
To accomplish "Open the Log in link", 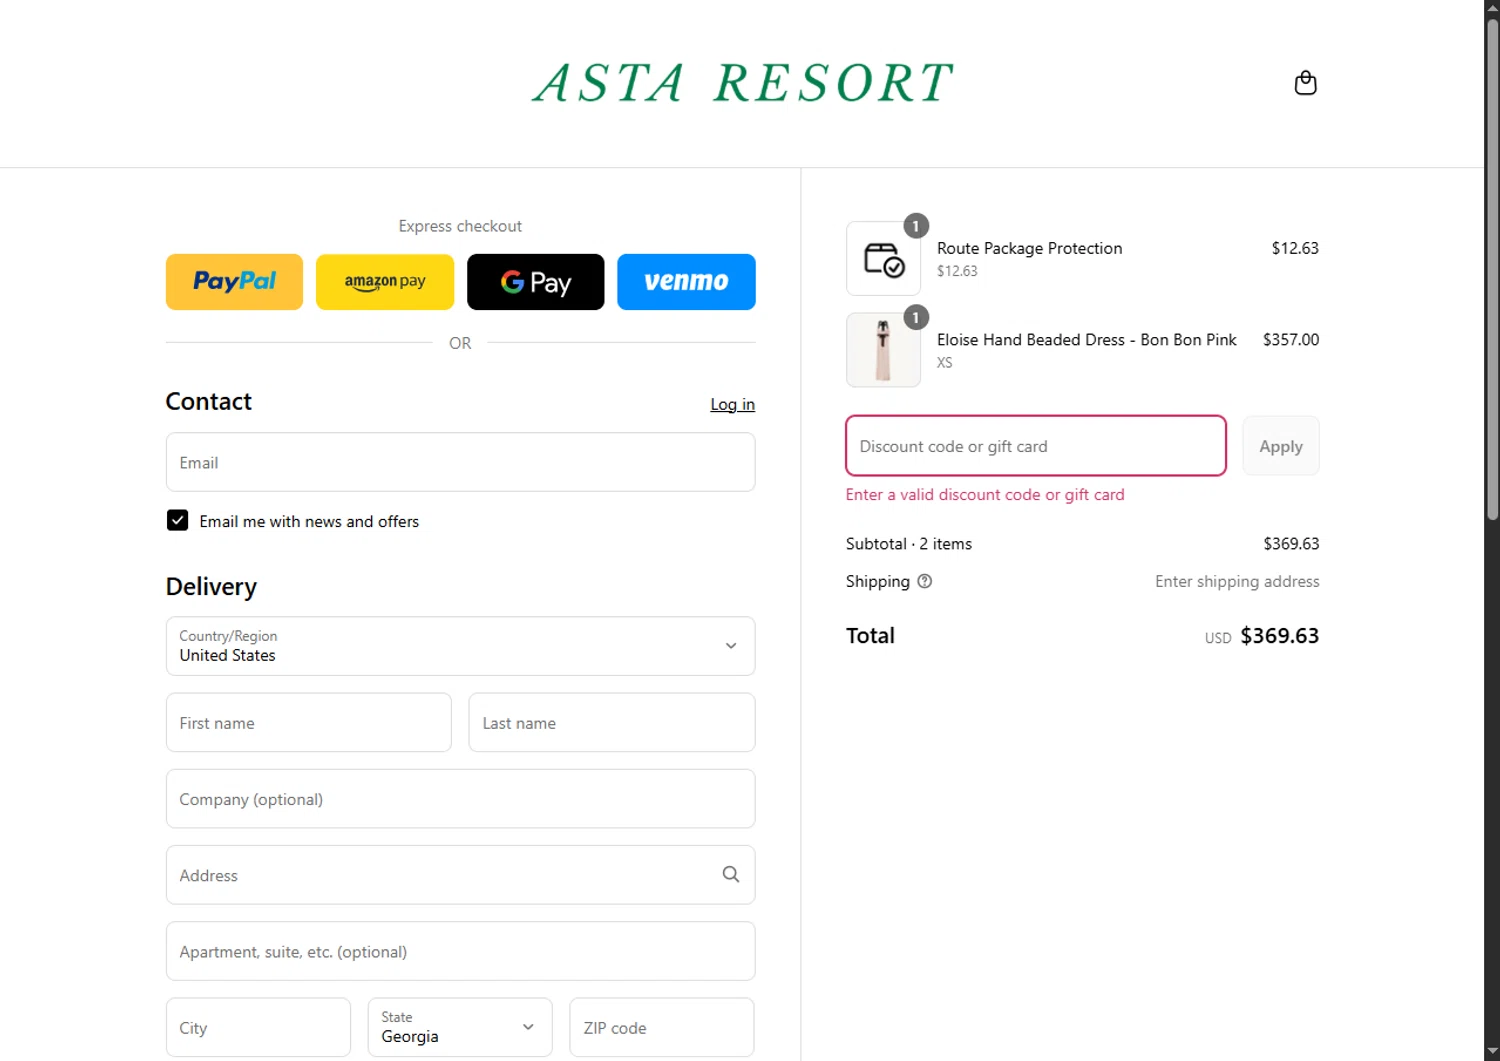I will coord(732,404).
